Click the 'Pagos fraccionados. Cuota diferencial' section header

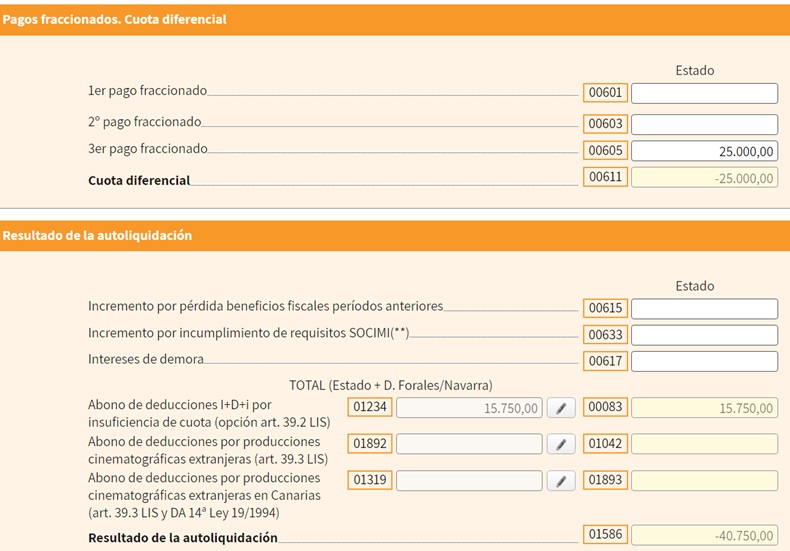(x=395, y=20)
